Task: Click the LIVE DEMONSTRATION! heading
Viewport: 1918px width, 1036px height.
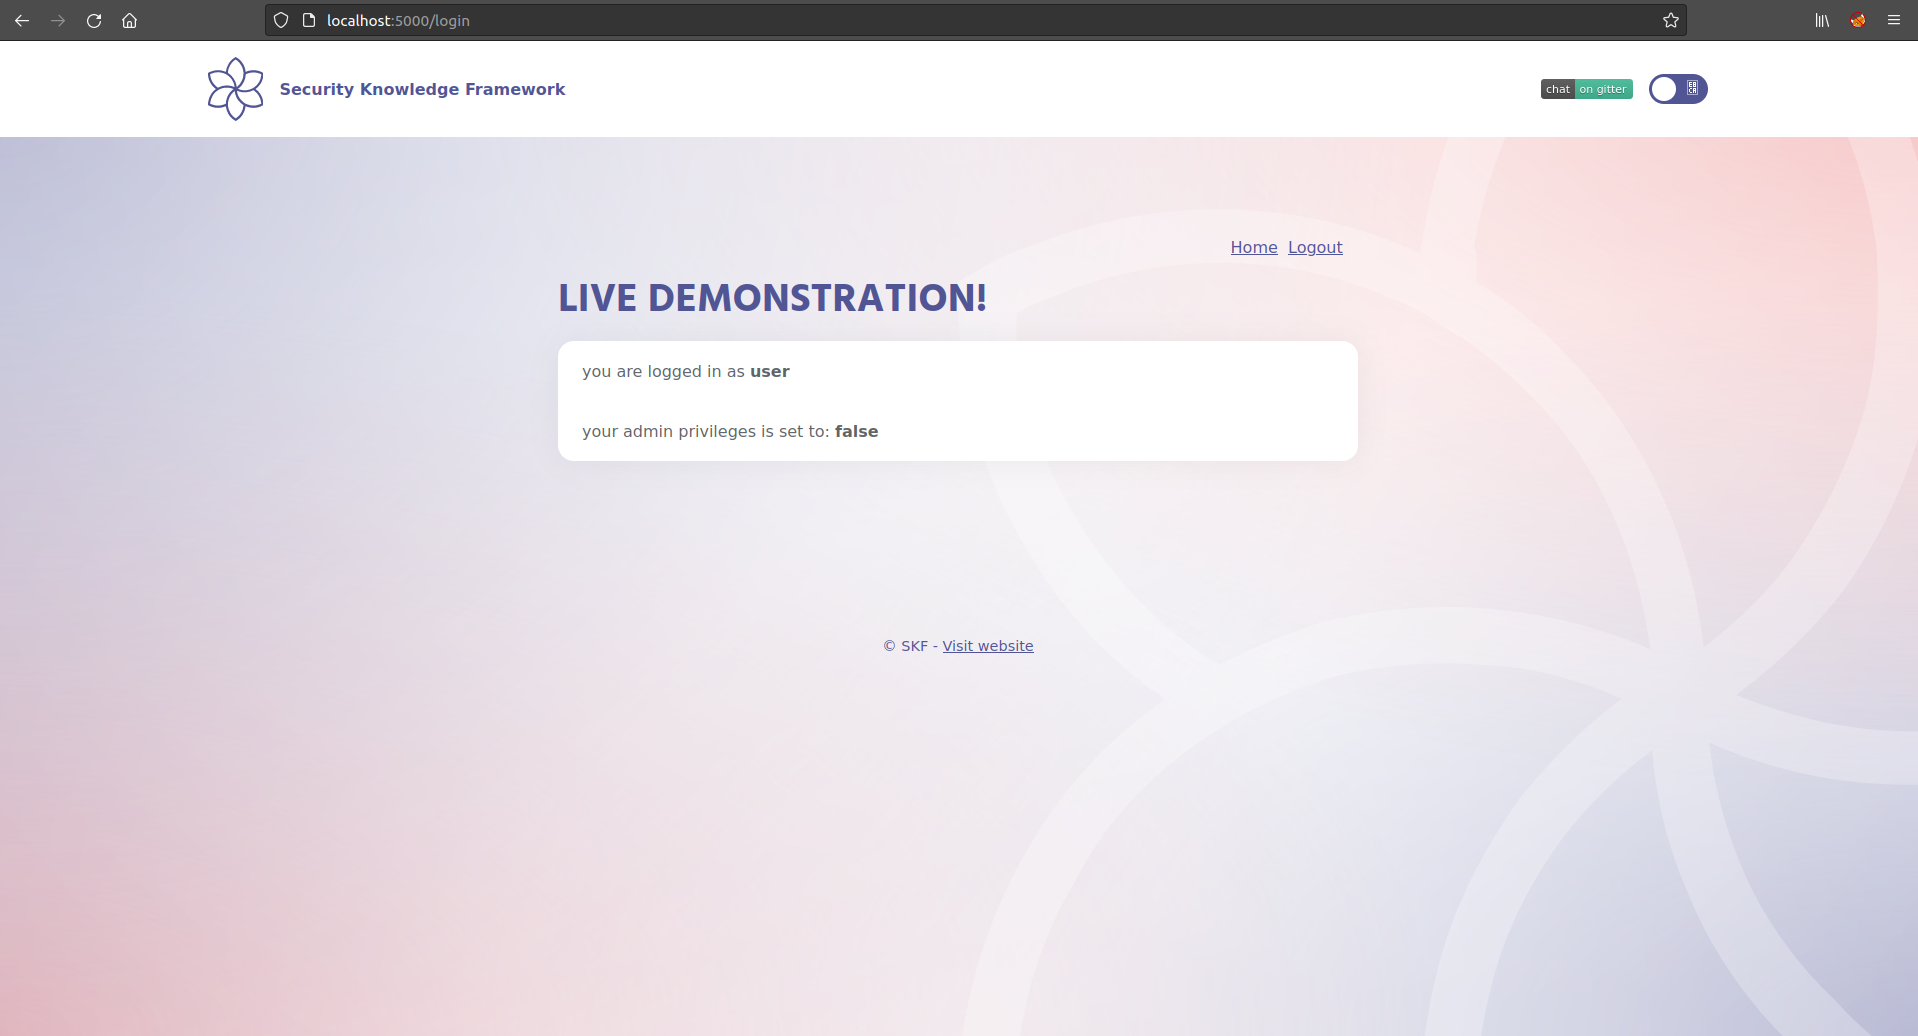Action: 772,298
